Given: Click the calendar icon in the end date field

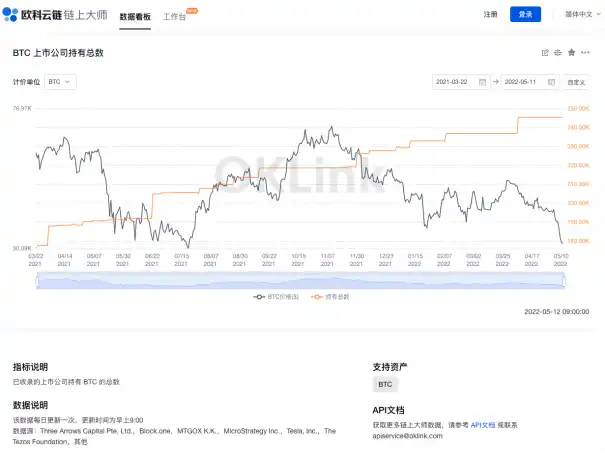Looking at the screenshot, I should coord(550,82).
